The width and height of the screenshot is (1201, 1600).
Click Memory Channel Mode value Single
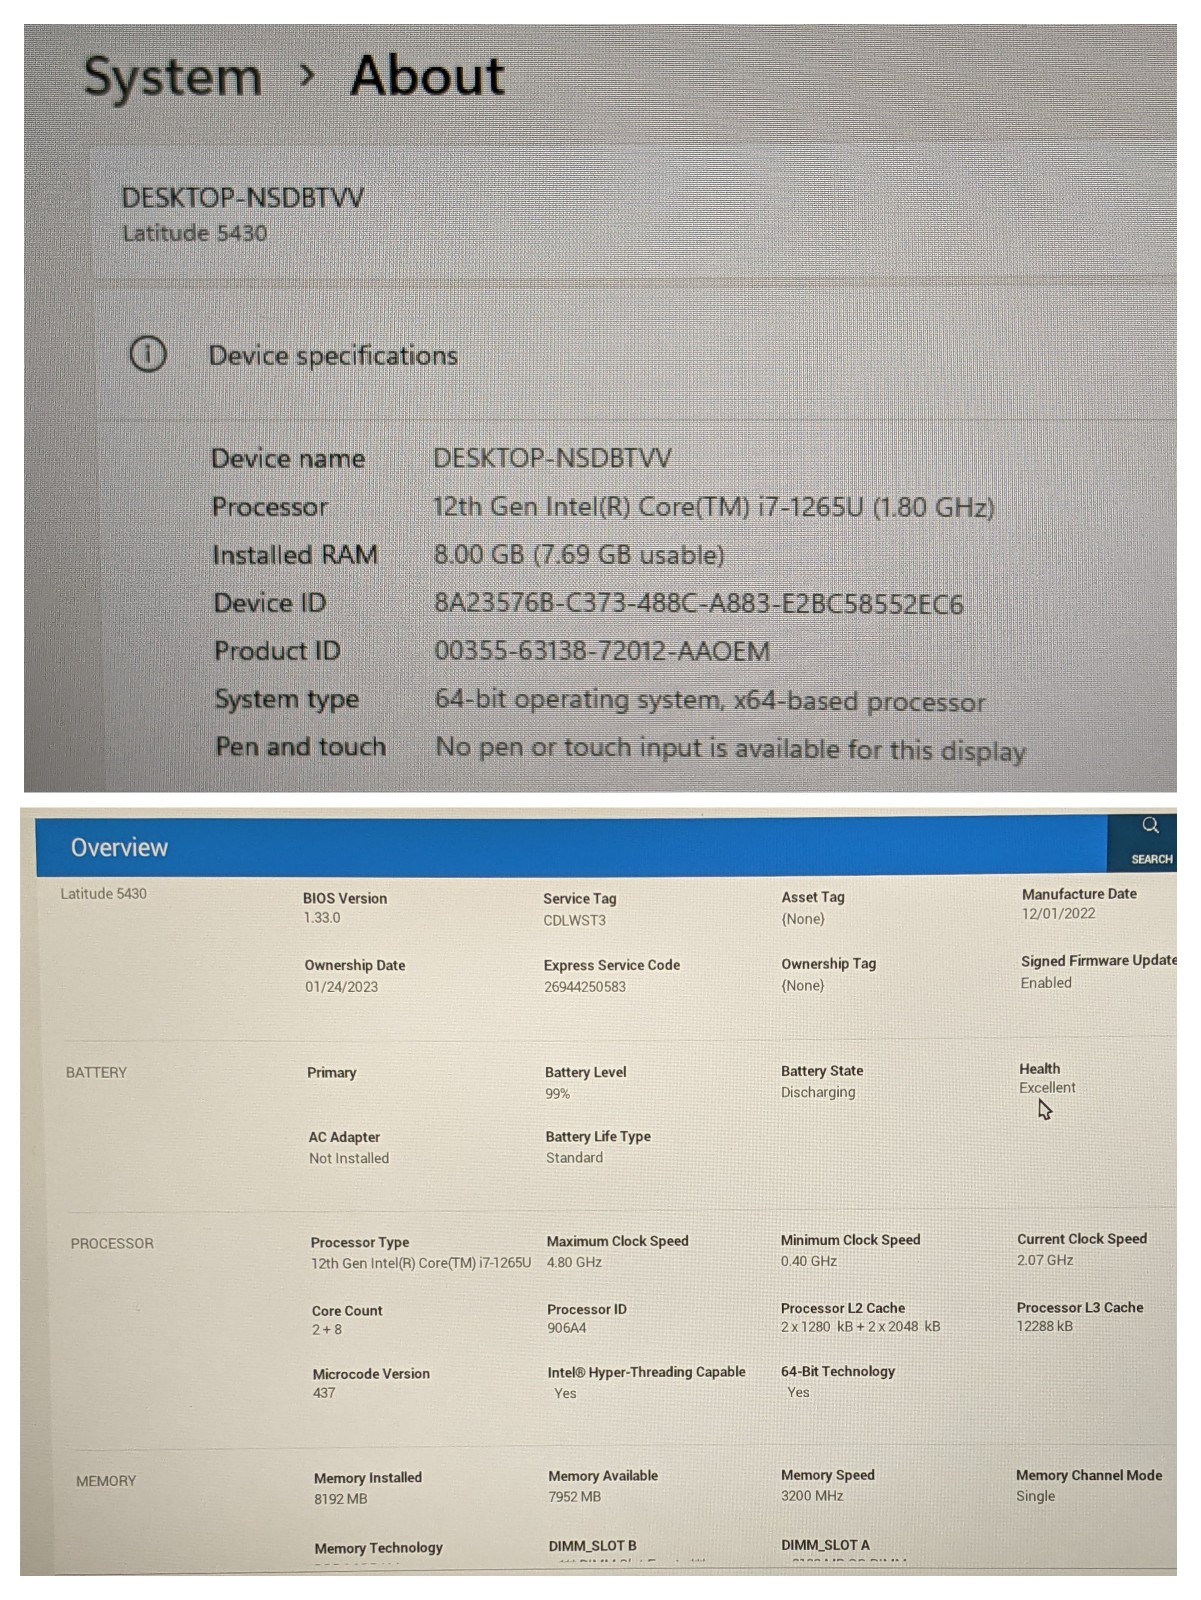click(x=1035, y=1496)
